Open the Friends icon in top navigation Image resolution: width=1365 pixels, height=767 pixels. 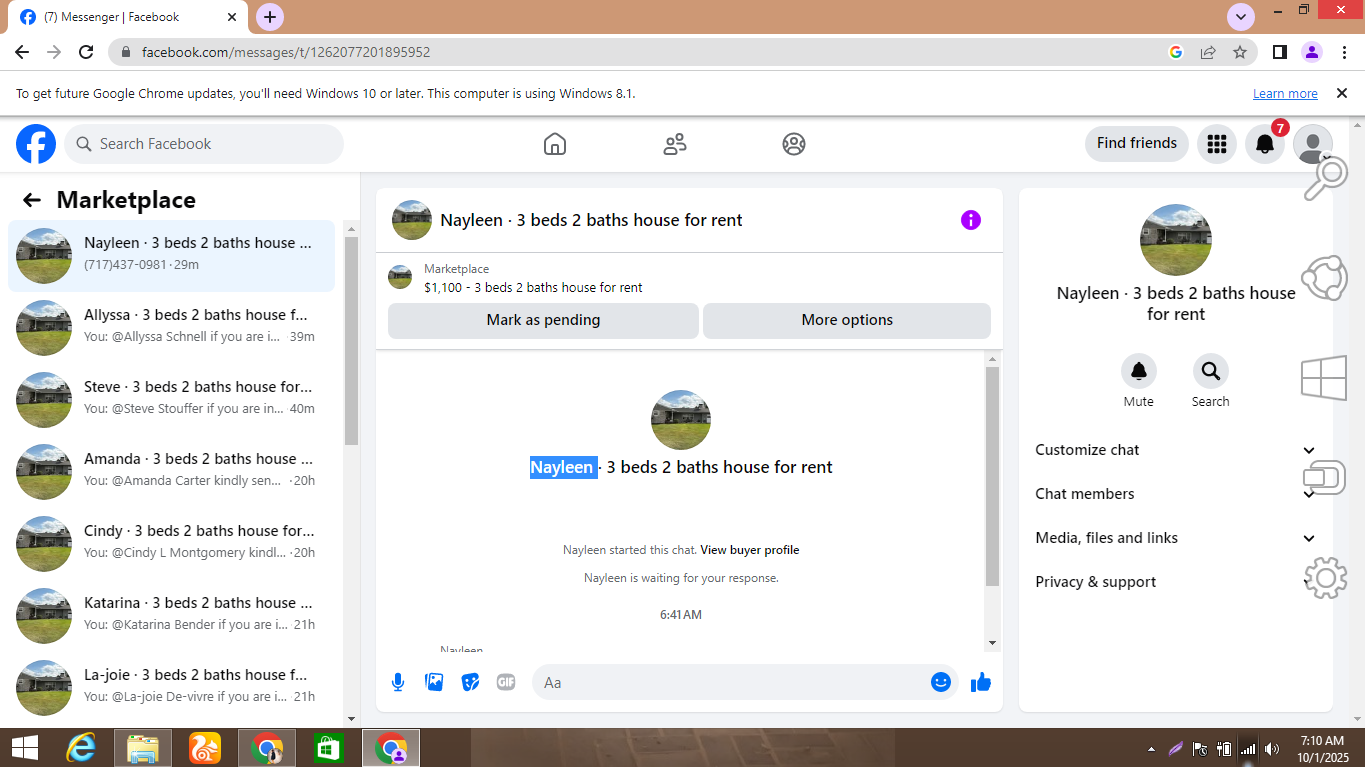tap(675, 144)
